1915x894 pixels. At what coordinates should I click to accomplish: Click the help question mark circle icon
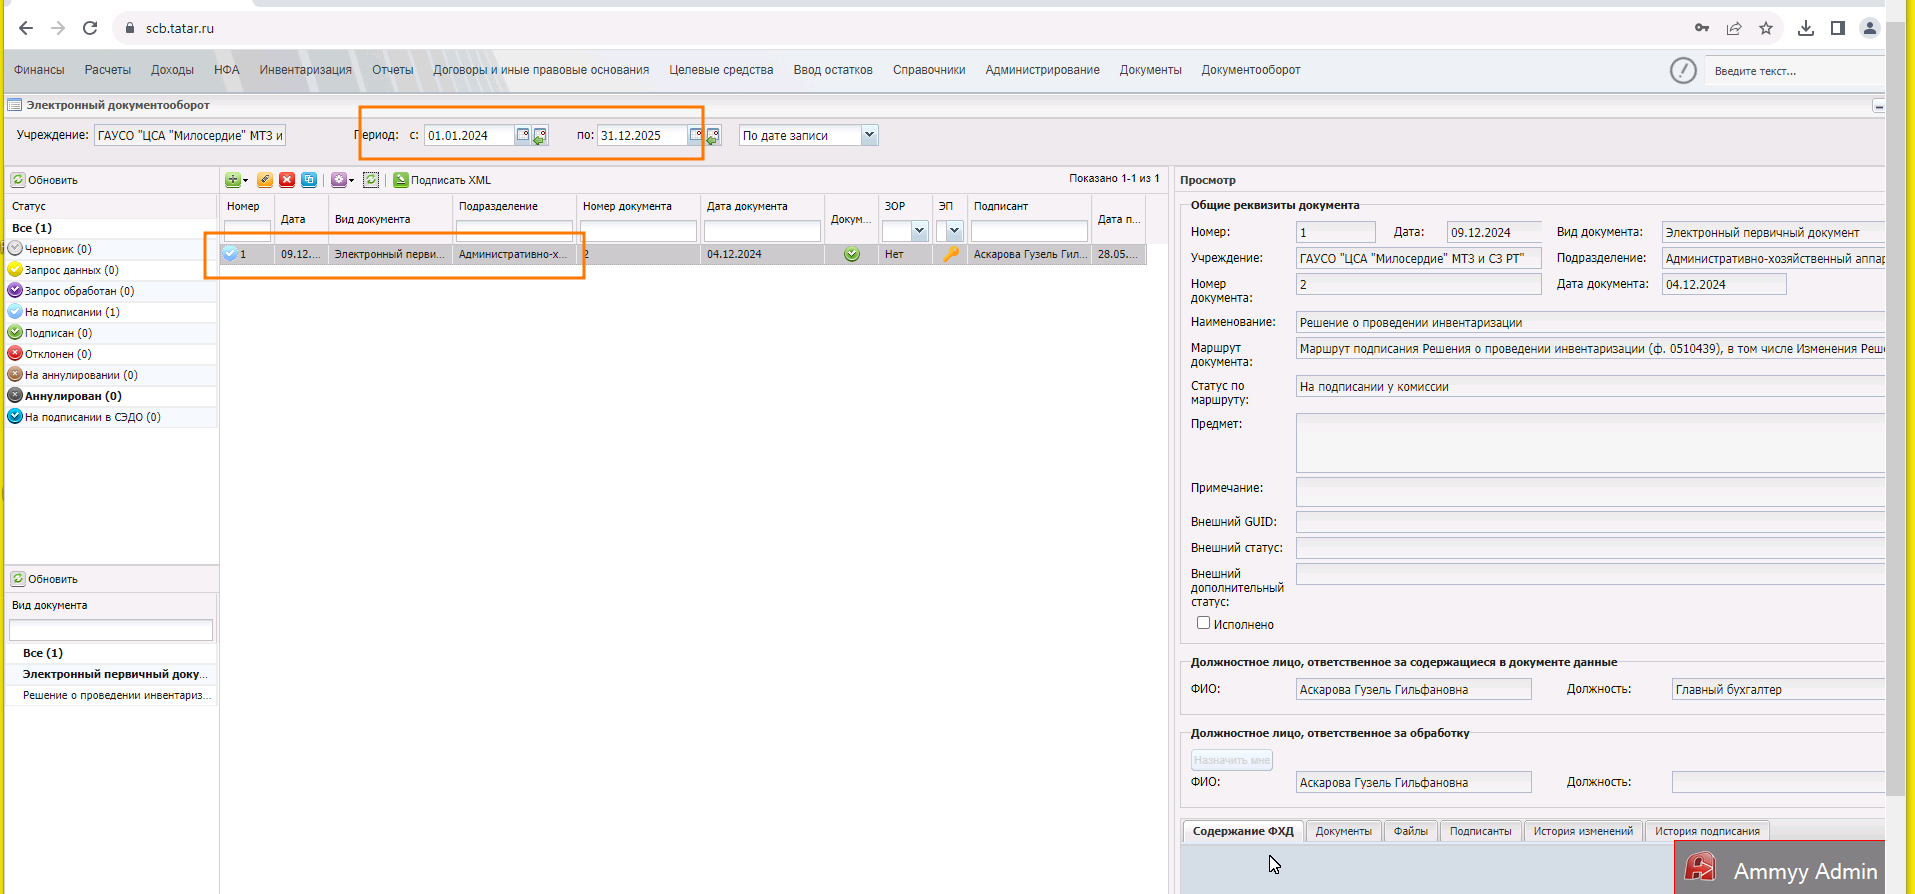(1683, 70)
